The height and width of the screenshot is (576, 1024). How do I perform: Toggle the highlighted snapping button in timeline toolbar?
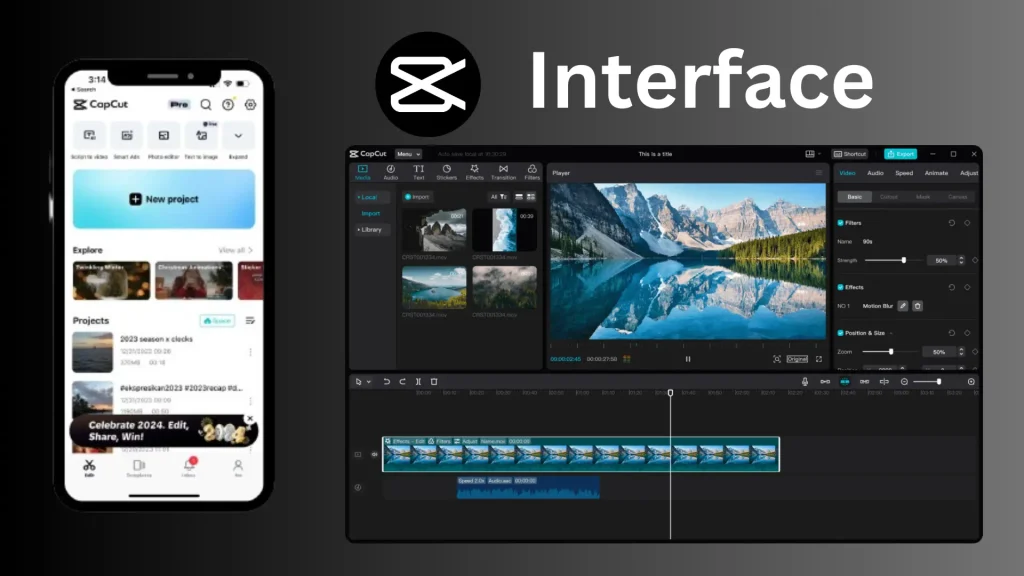pos(844,381)
